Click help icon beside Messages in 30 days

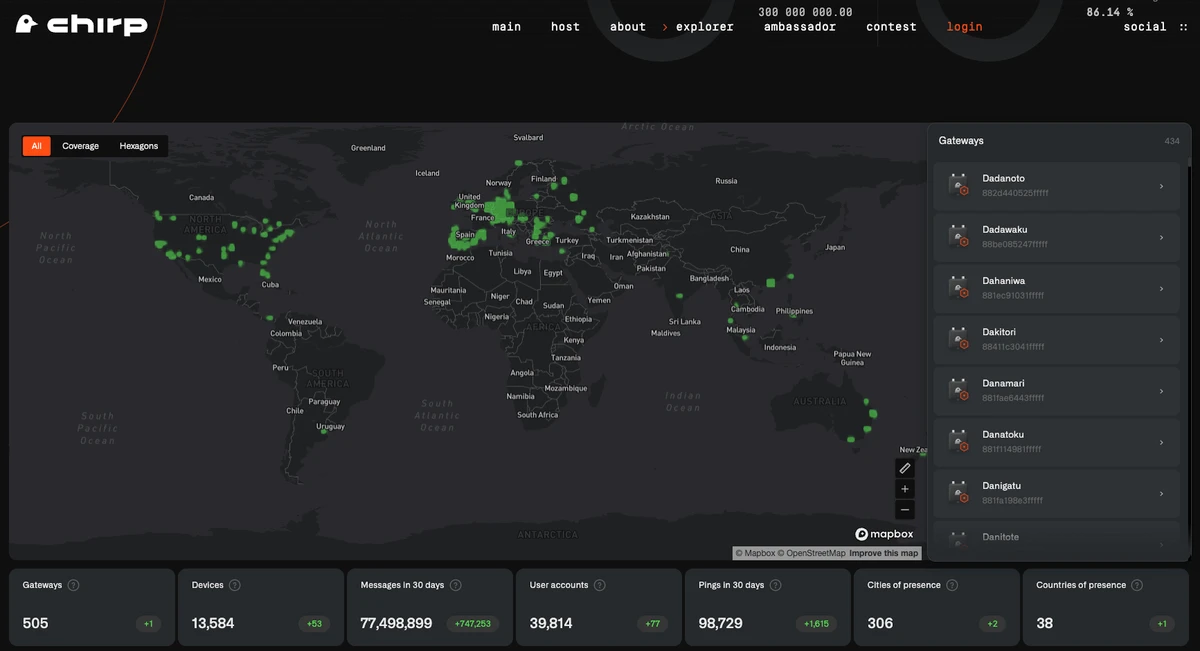click(456, 585)
